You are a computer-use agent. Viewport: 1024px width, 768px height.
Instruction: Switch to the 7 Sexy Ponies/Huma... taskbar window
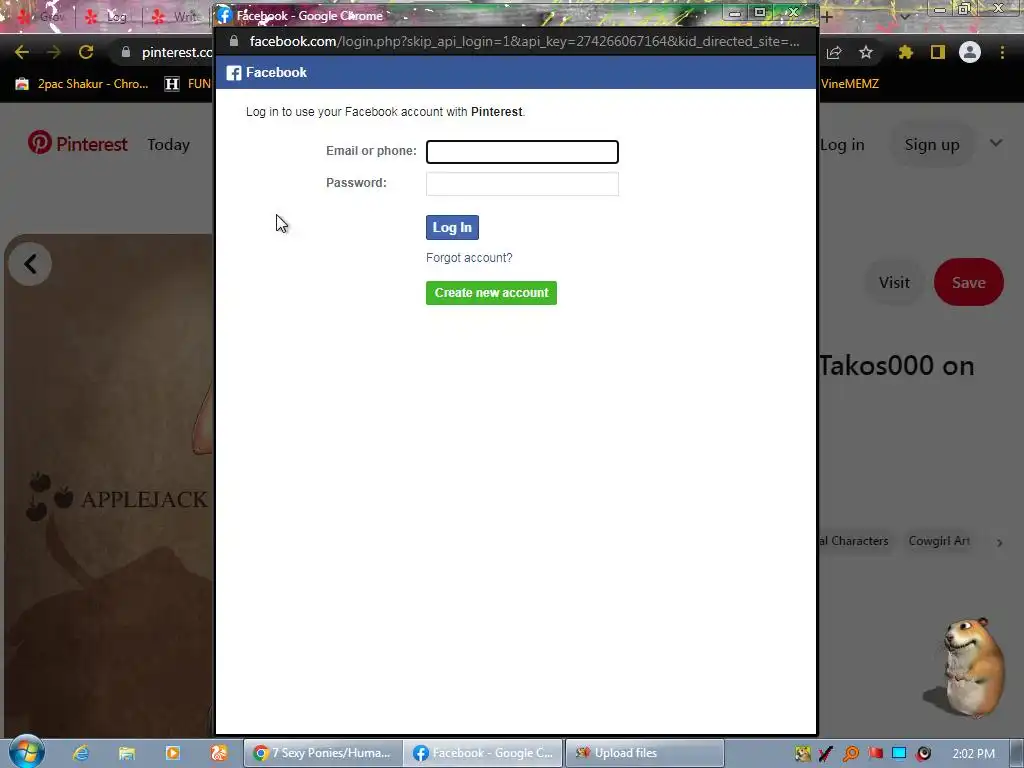(x=323, y=753)
